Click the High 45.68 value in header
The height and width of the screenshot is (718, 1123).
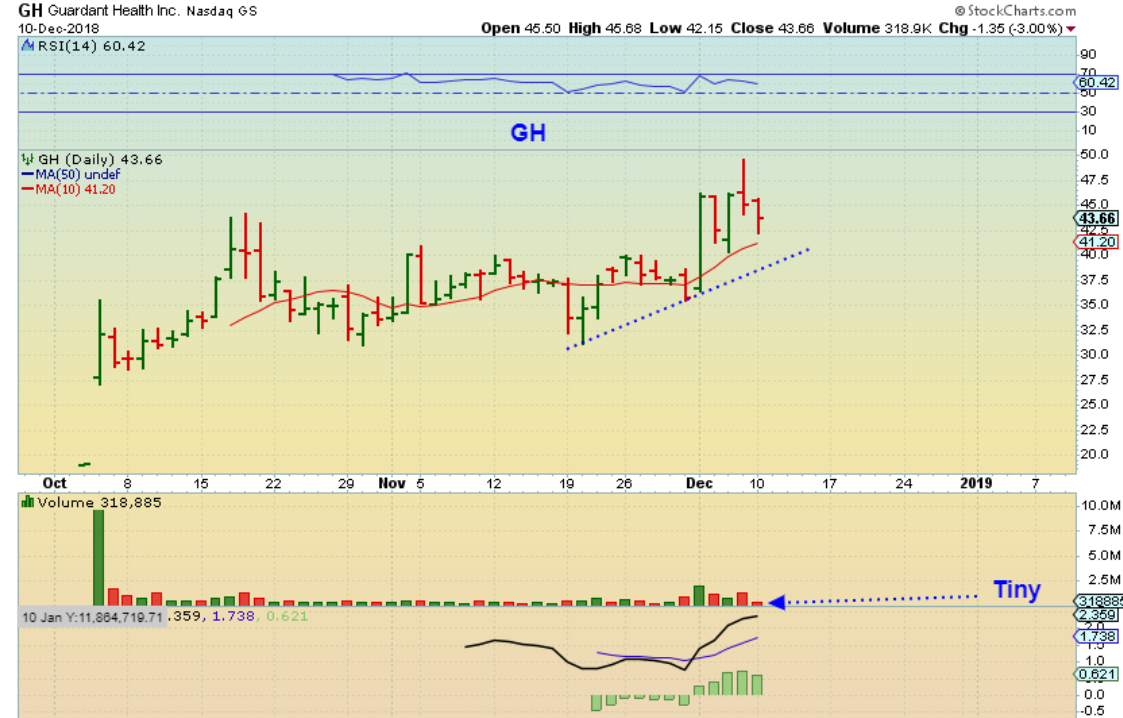point(605,28)
